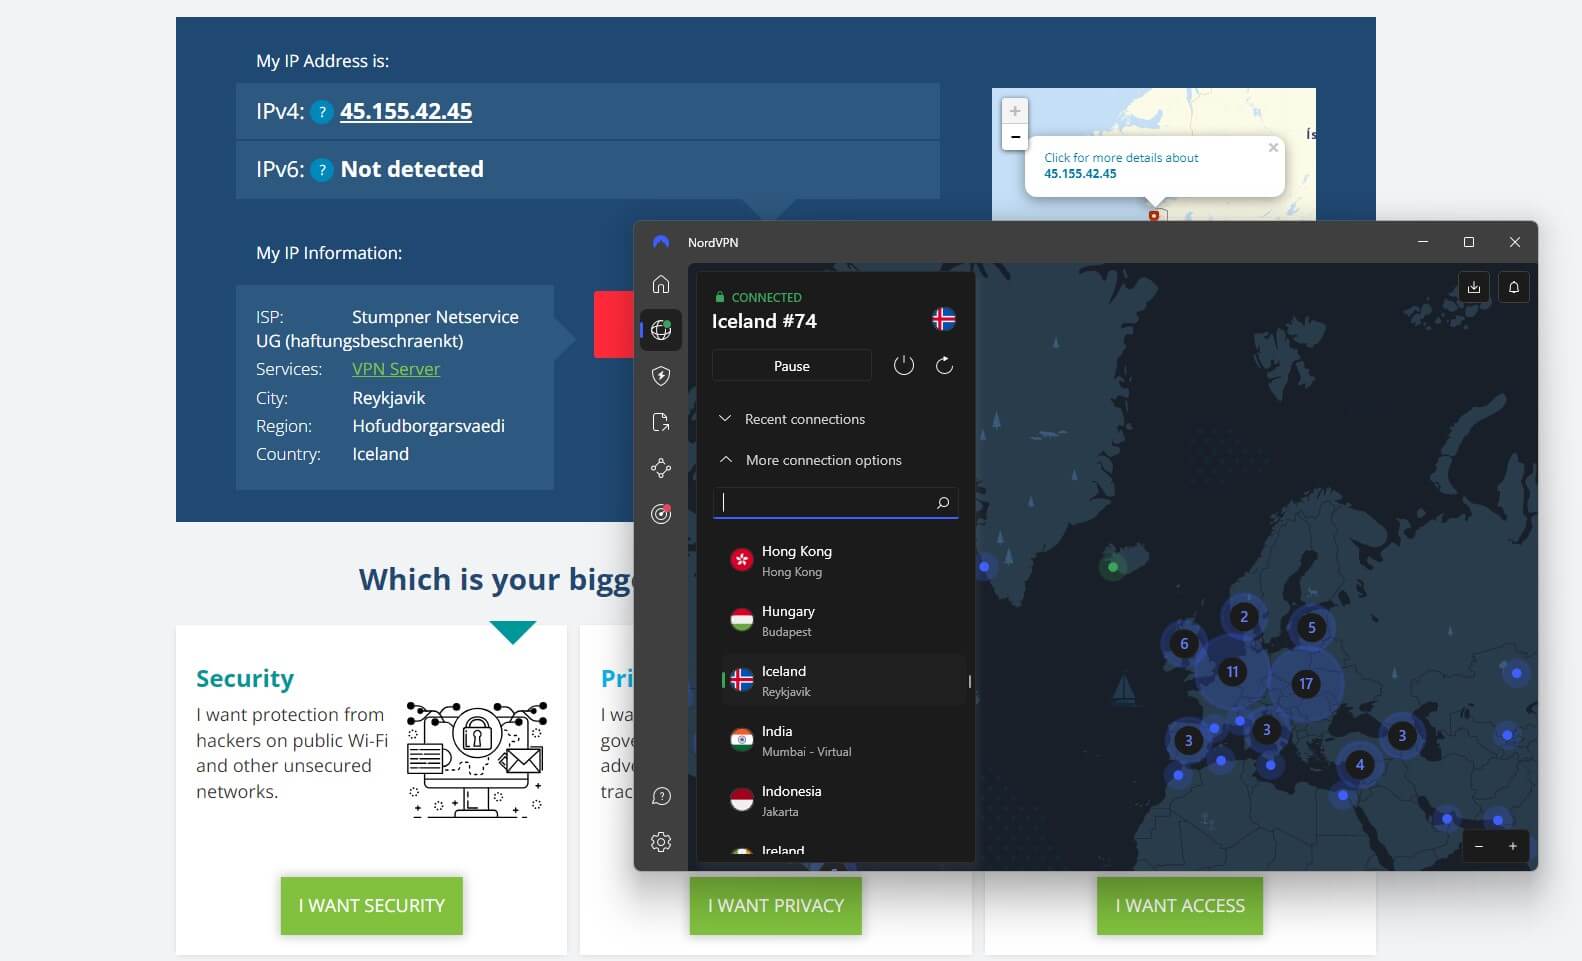This screenshot has height=961, width=1582.
Task: Click the green Iceland dot on NordVPN map
Action: (1113, 567)
